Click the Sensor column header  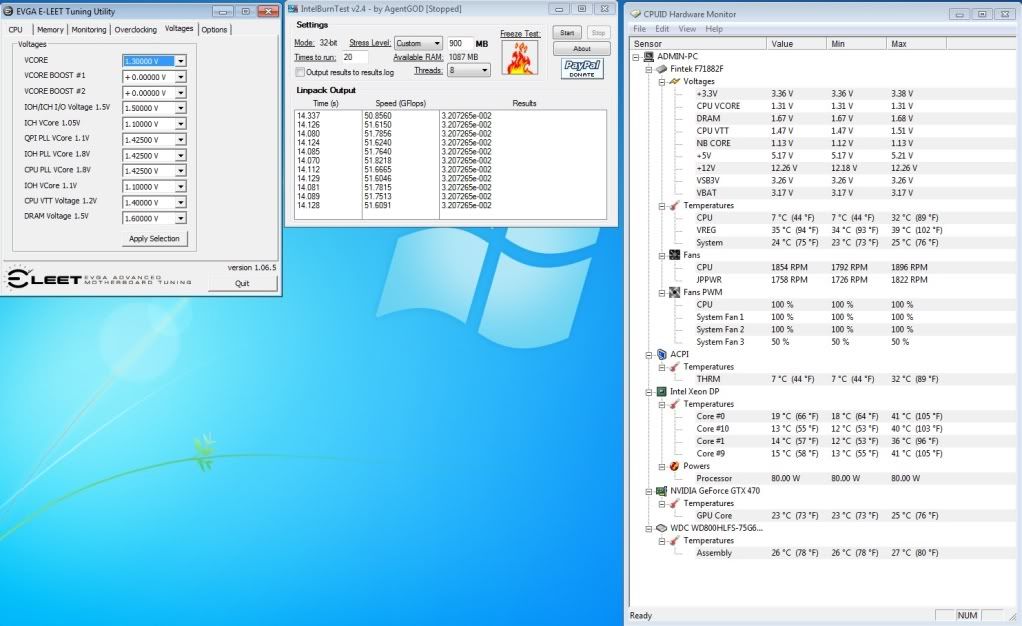[698, 44]
